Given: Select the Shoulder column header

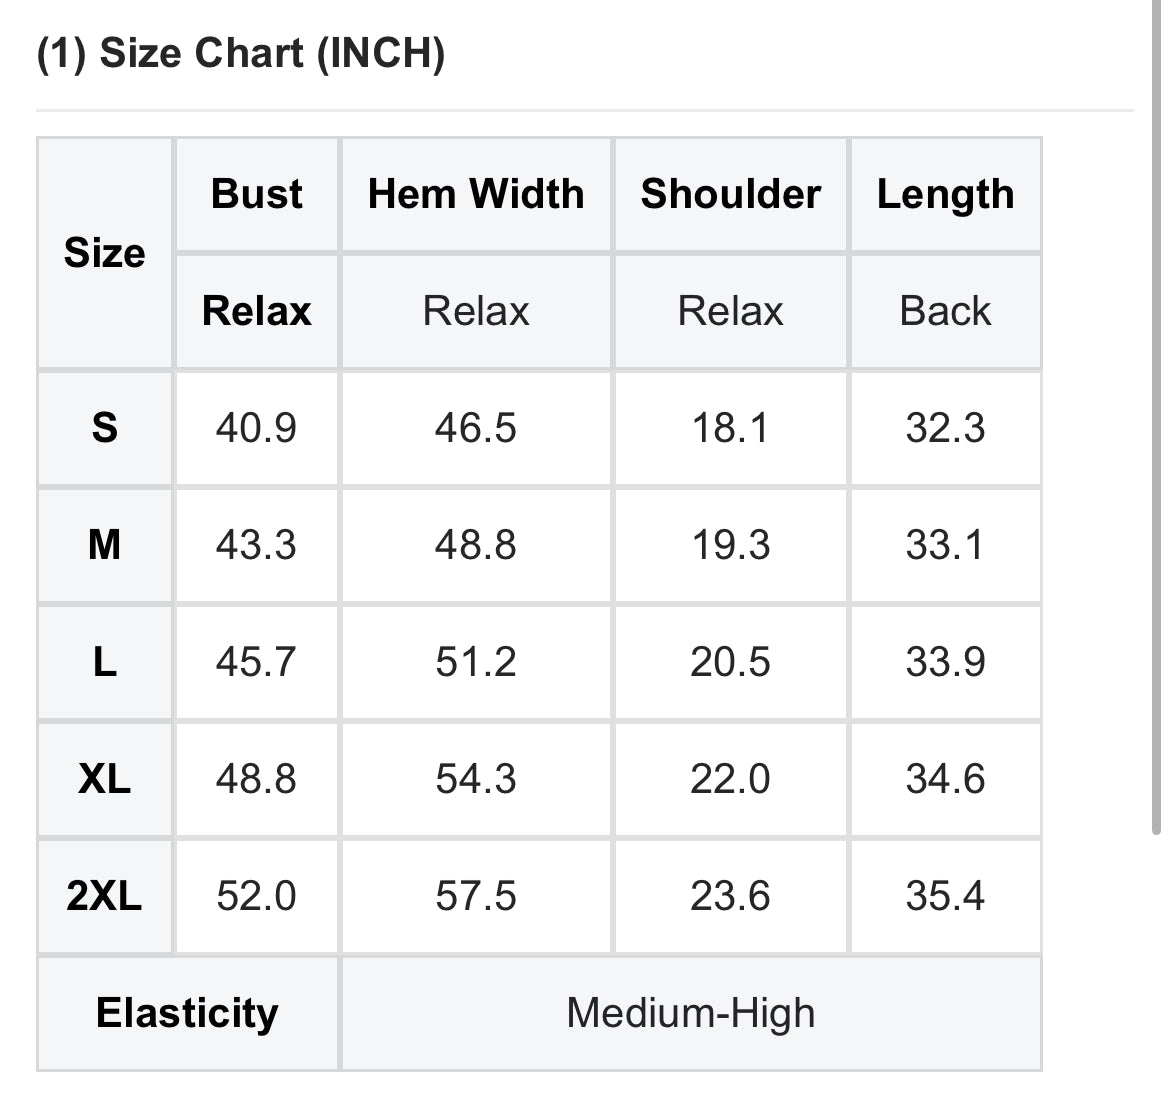Looking at the screenshot, I should coord(730,194).
